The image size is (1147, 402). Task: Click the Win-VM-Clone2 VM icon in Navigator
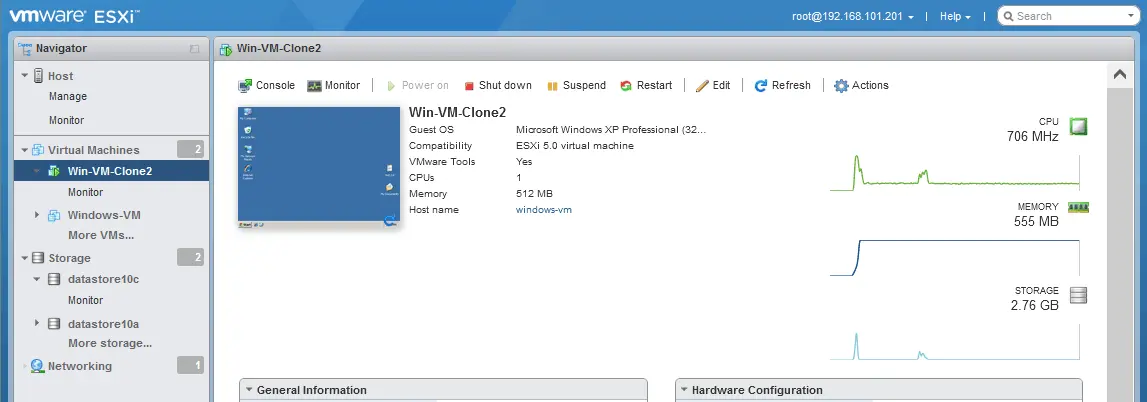(x=55, y=171)
